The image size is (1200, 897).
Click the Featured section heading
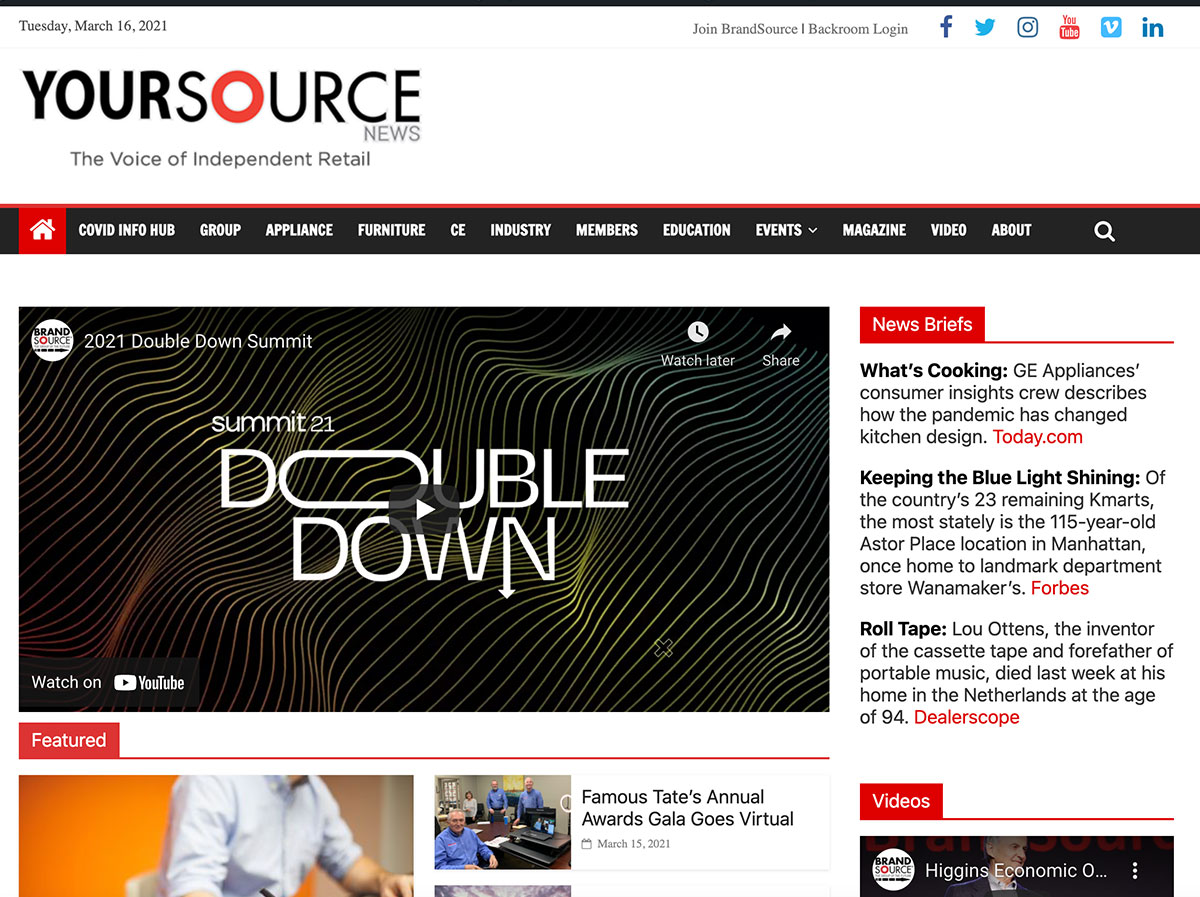(69, 741)
